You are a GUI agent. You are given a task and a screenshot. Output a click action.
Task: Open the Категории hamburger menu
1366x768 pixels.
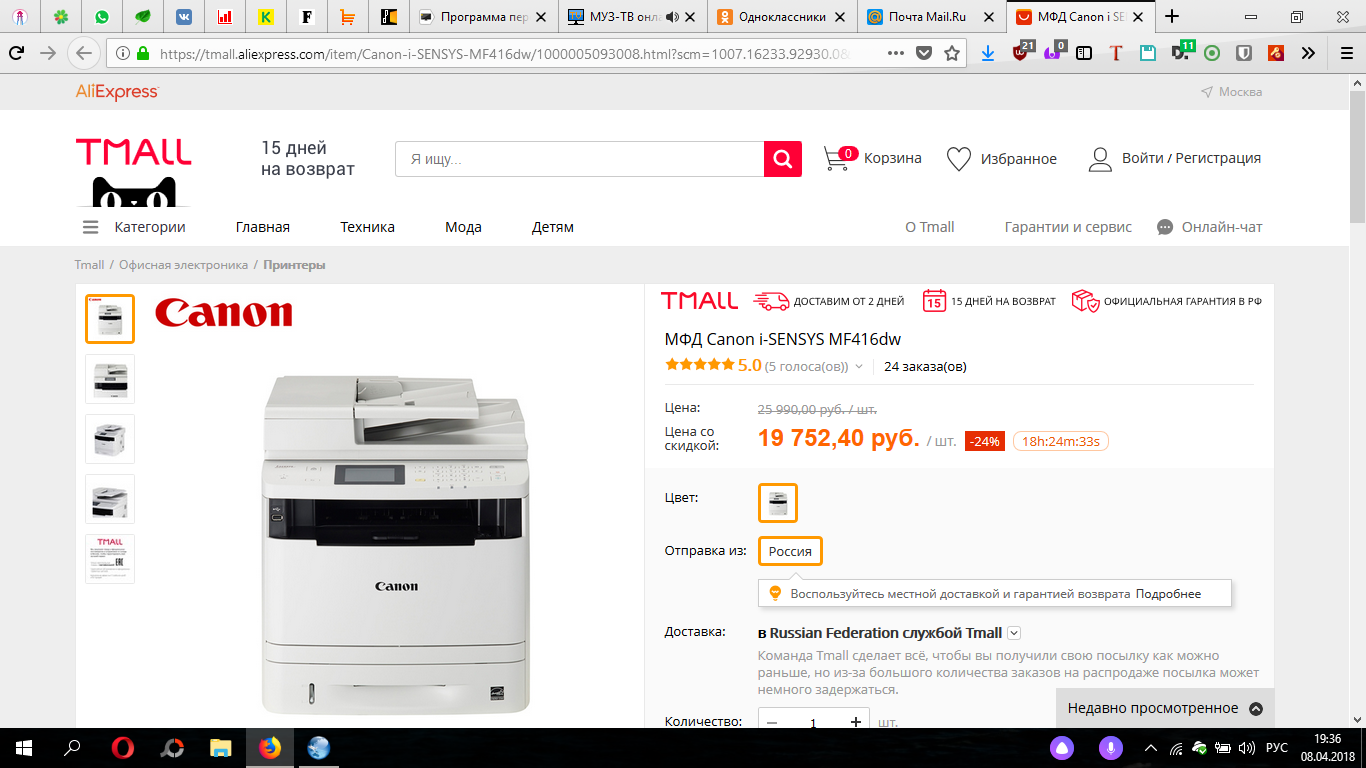click(x=134, y=227)
